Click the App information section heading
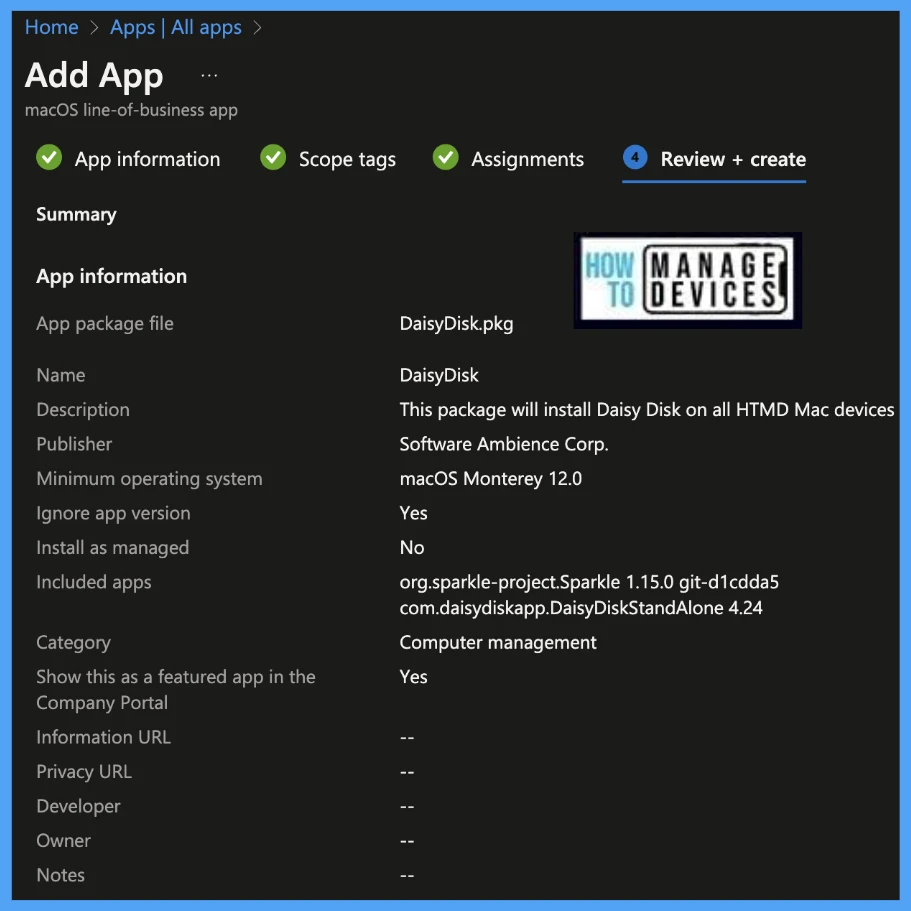Image resolution: width=911 pixels, height=911 pixels. coord(112,276)
